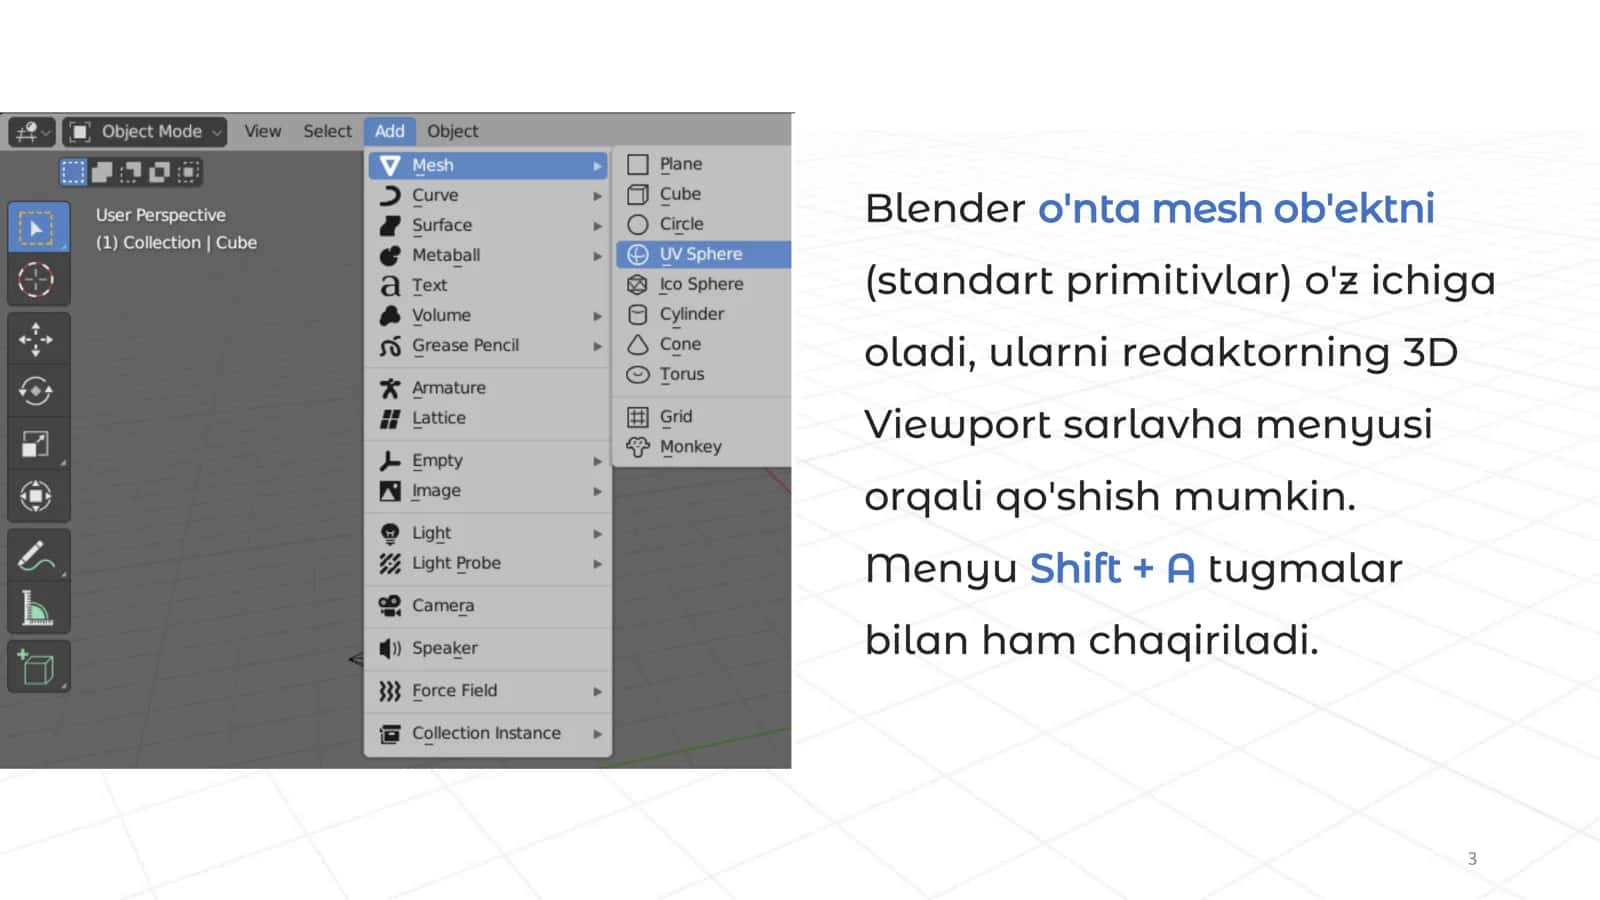Toggle the extend selection mode icon
1600x900 pixels.
point(102,172)
